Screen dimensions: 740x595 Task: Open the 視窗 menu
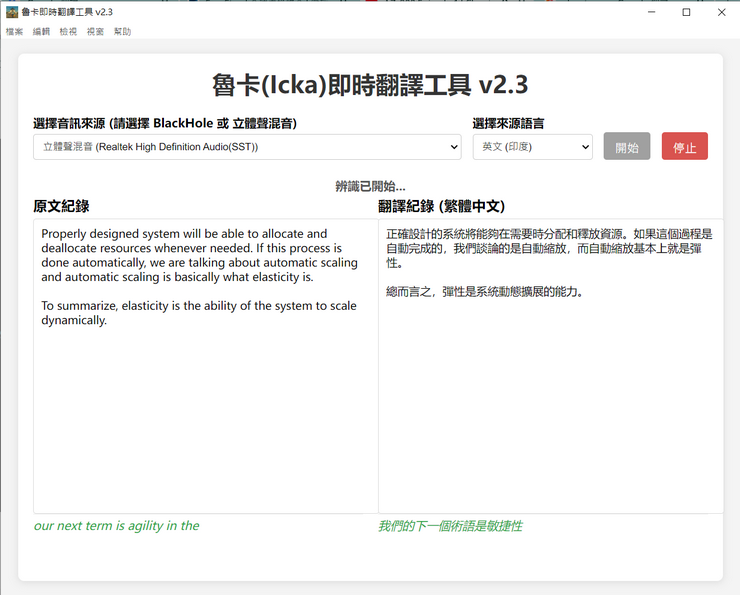click(95, 32)
